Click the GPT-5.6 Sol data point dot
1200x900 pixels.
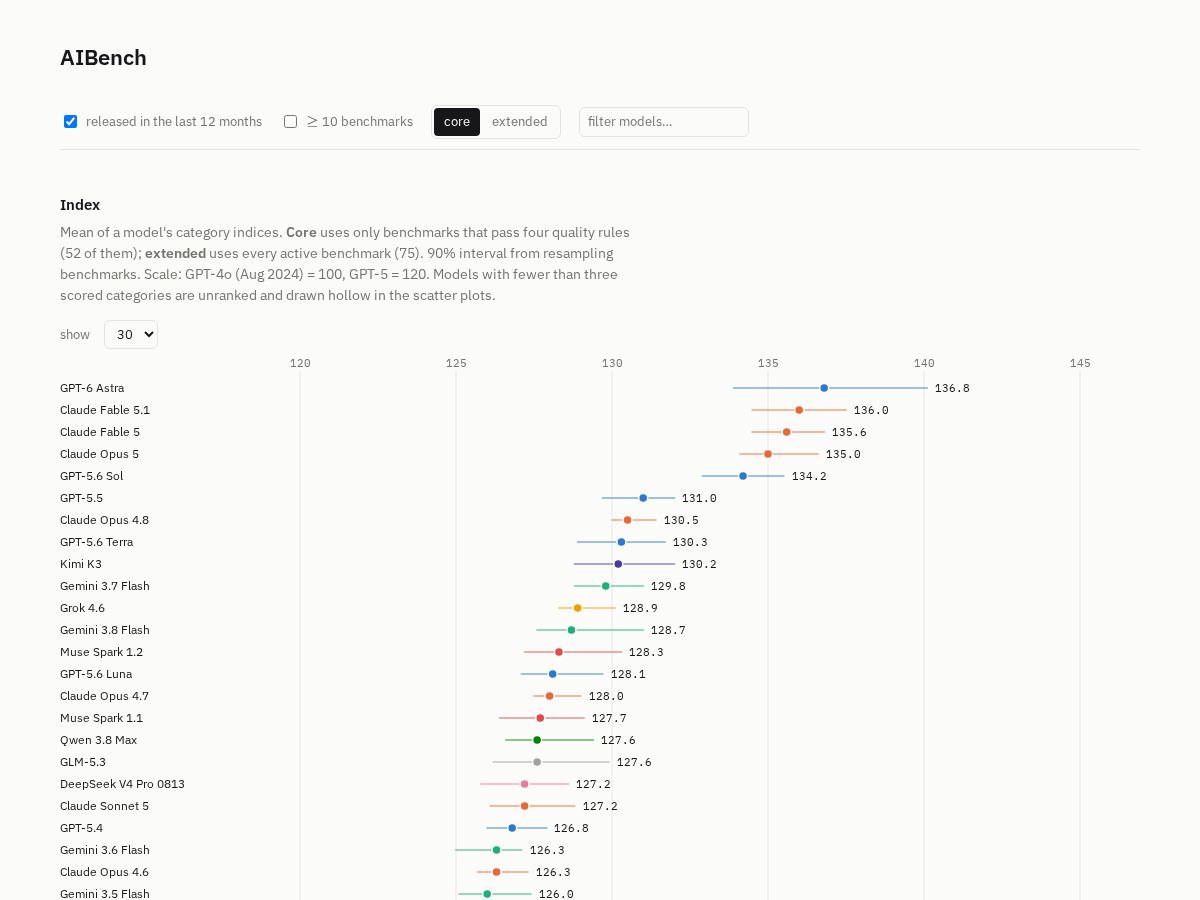pyautogui.click(x=743, y=476)
